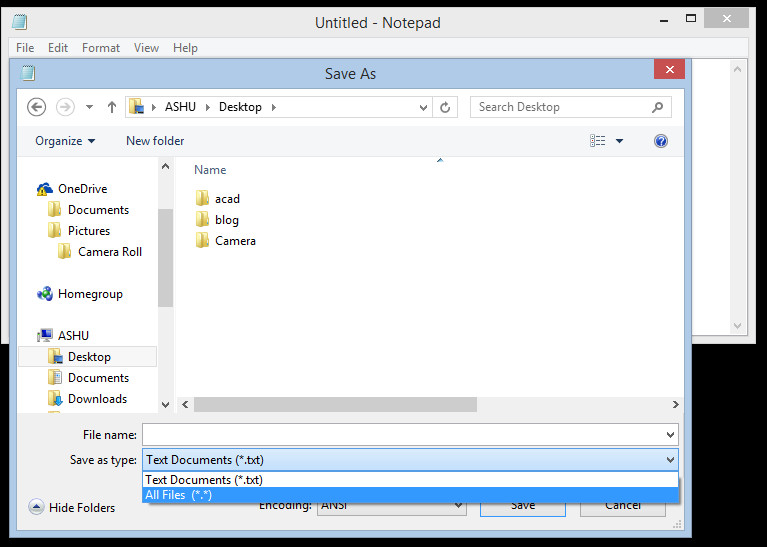Screen dimensions: 767x547
Task: Select Desktop in the navigation pane
Action: (88, 357)
